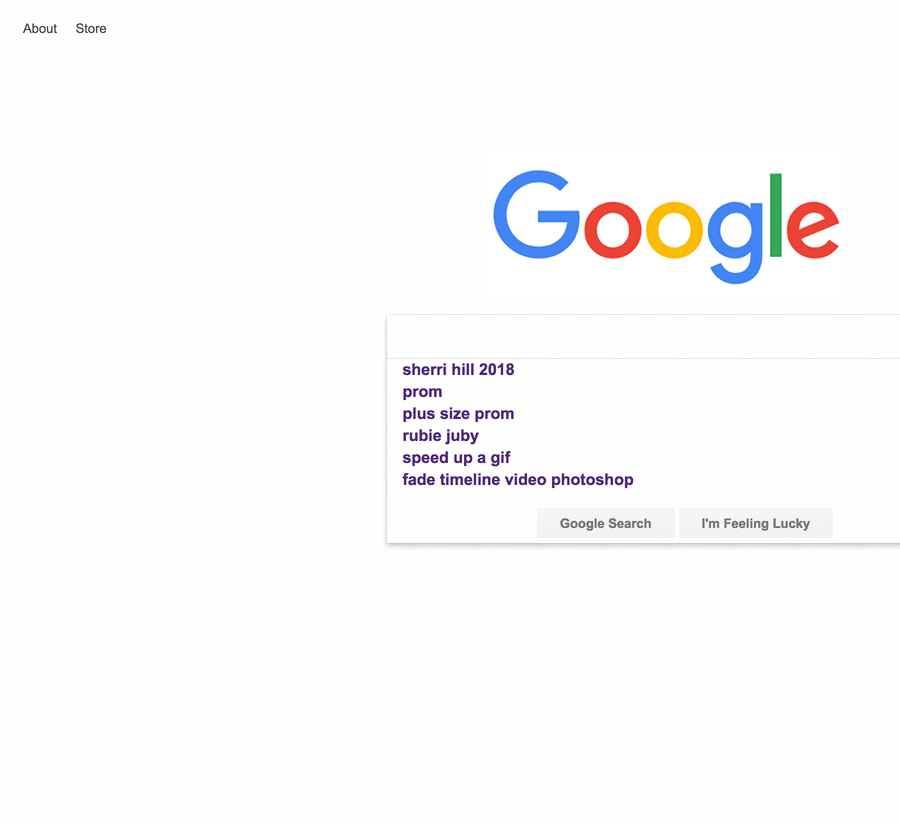900x825 pixels.
Task: Select the 'rubie juby' suggestion
Action: pyautogui.click(x=440, y=436)
